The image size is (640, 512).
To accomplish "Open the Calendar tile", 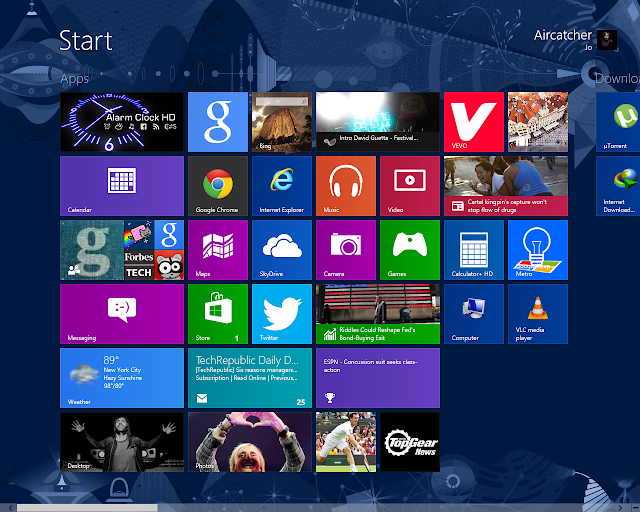I will [x=122, y=186].
